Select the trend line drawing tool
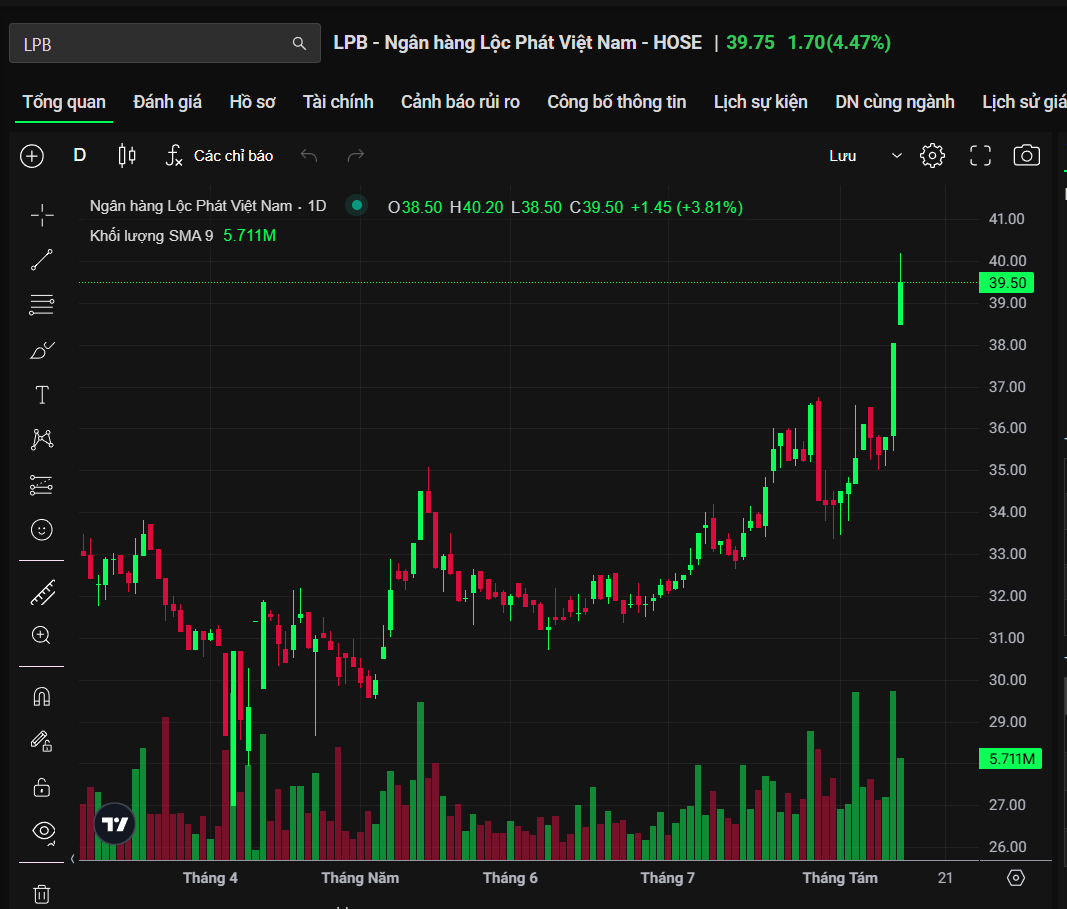 point(42,260)
